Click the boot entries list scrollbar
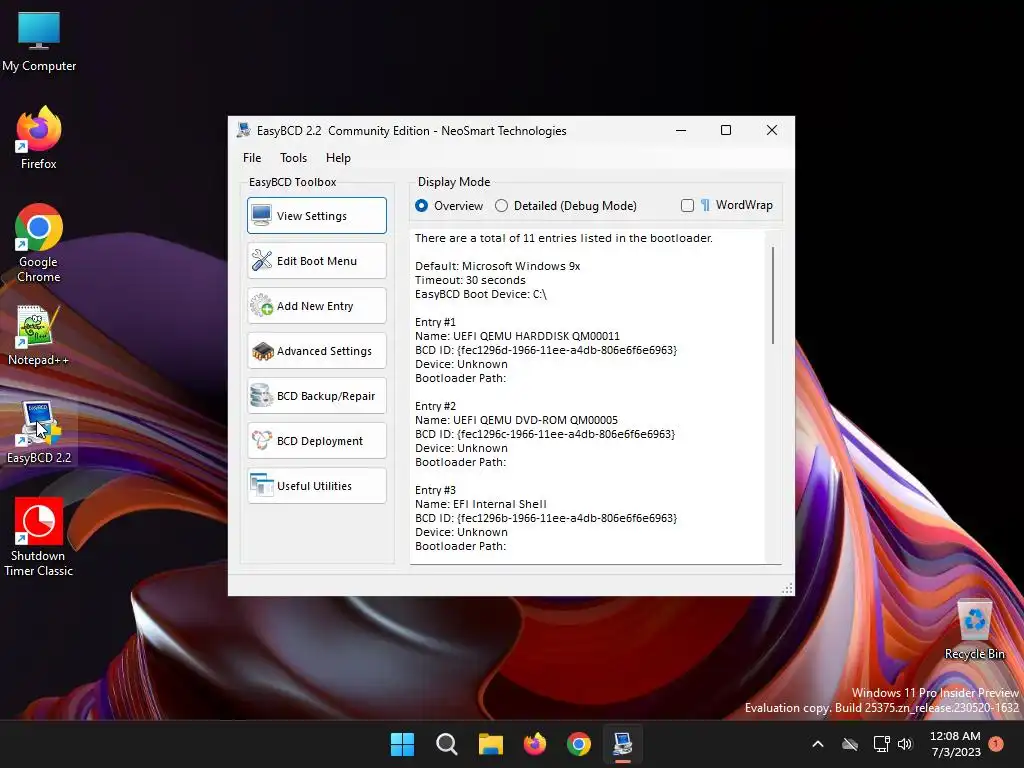1024x768 pixels. click(773, 295)
